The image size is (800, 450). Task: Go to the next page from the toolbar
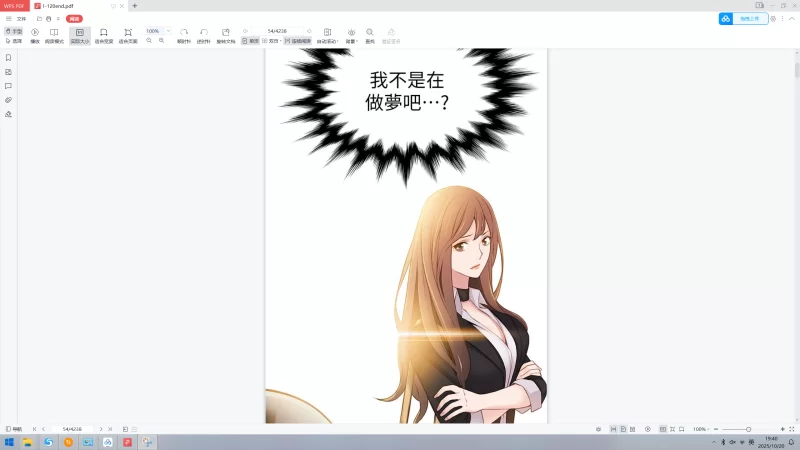(309, 31)
